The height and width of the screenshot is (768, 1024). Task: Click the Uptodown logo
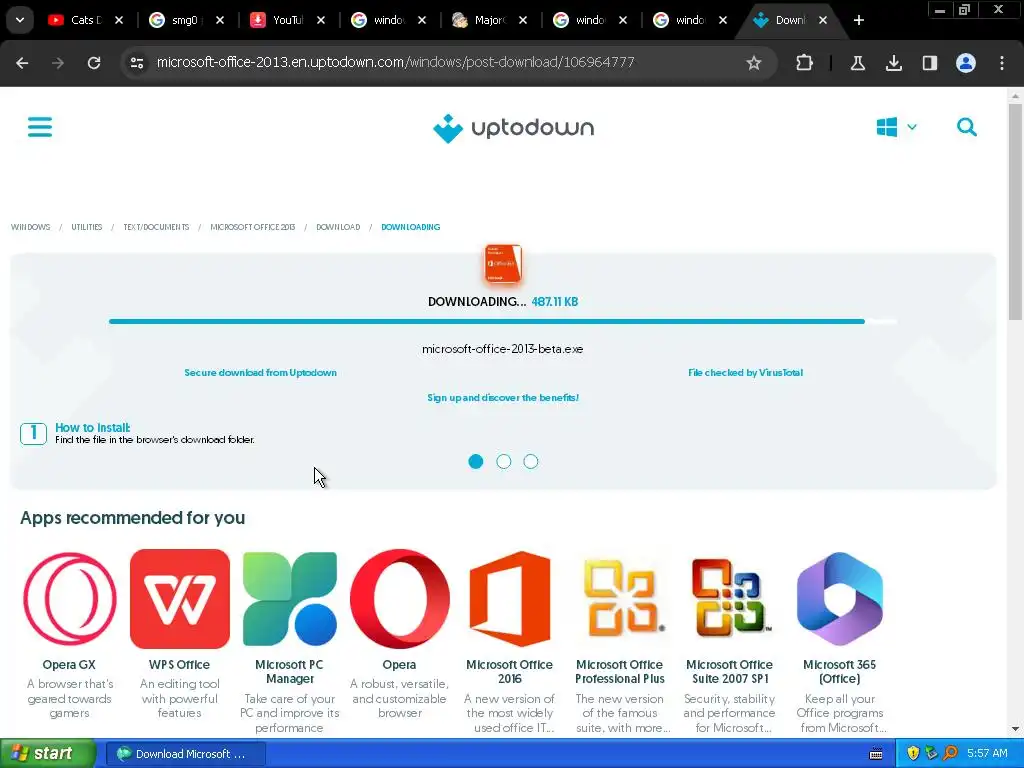[x=513, y=128]
